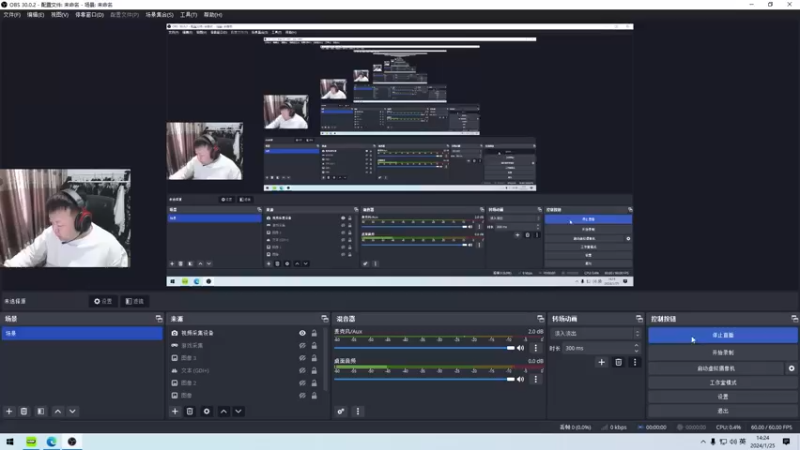Open the 麦克风/Aux three-dot options menu
Viewport: 800px width, 450px height.
(x=535, y=348)
